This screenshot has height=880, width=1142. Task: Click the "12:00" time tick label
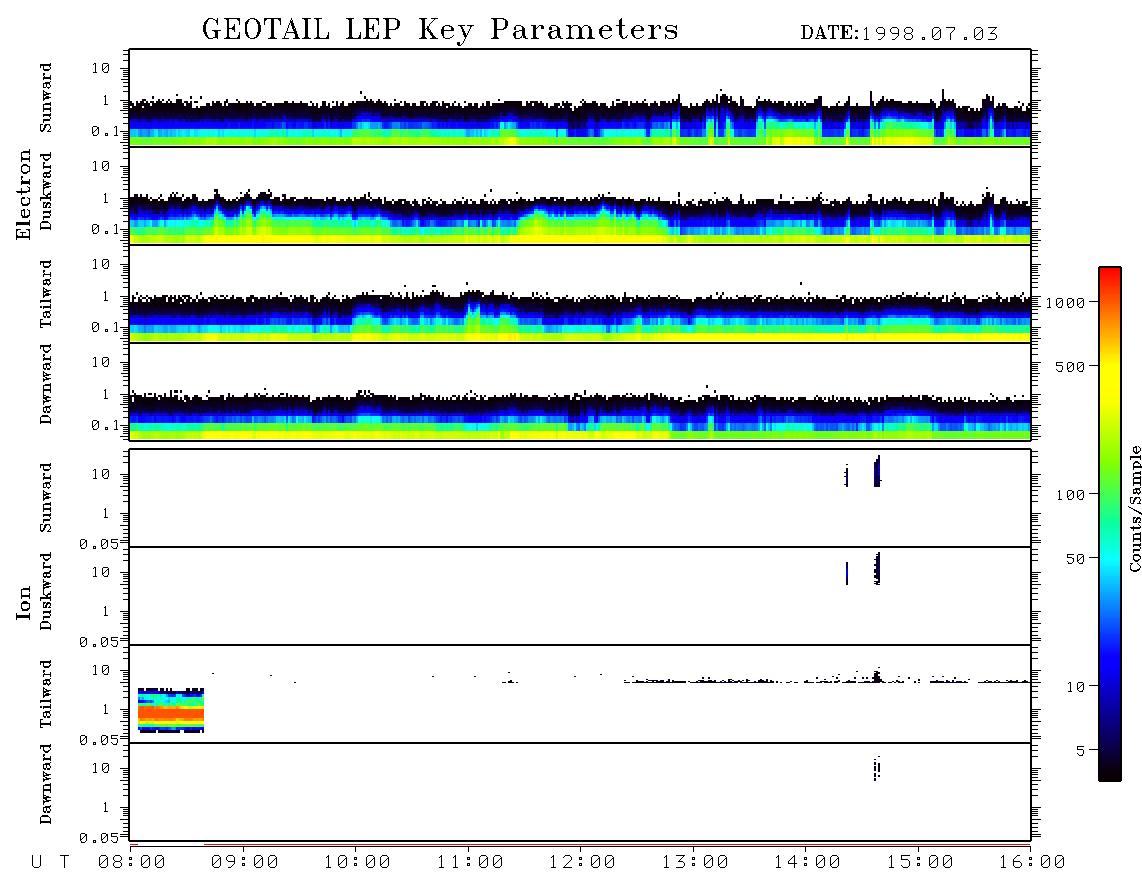pyautogui.click(x=582, y=863)
